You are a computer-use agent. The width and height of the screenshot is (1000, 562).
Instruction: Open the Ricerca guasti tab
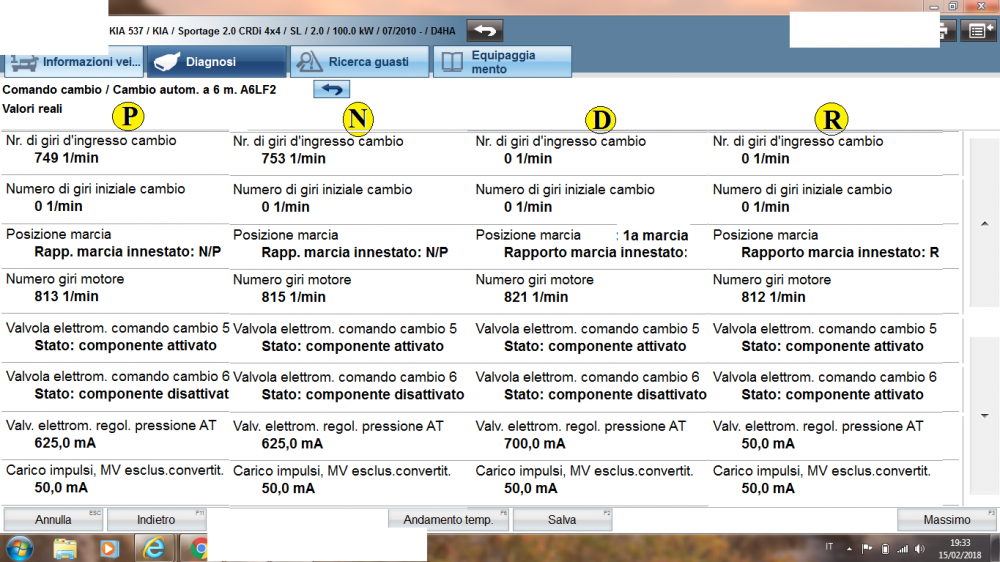coord(360,62)
